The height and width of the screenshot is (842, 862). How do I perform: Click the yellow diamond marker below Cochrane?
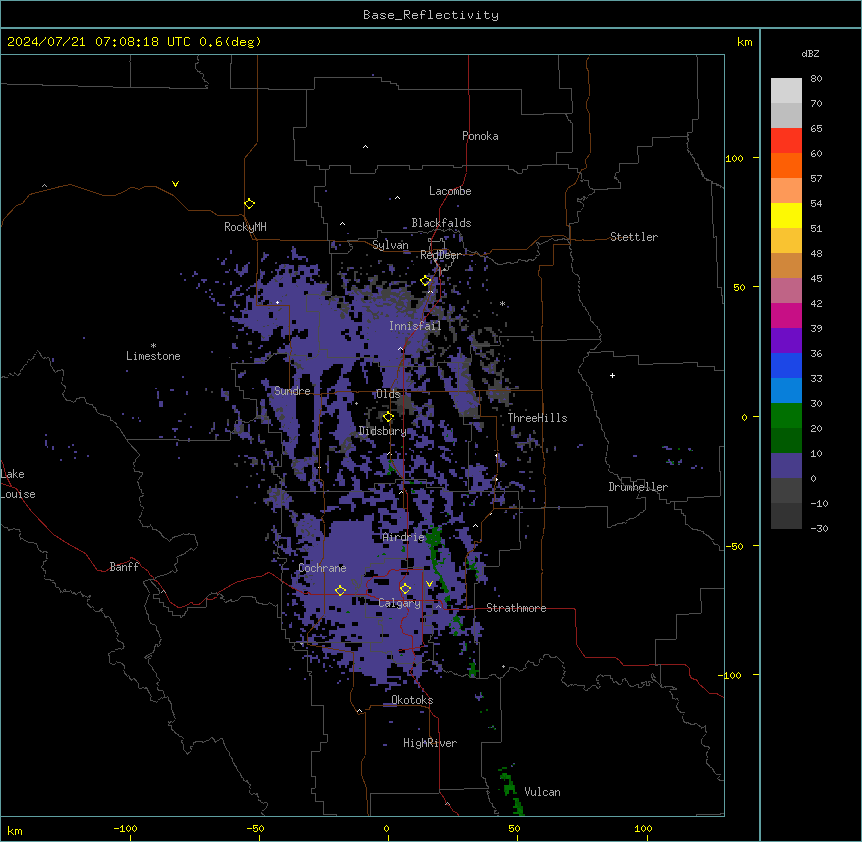[x=340, y=591]
